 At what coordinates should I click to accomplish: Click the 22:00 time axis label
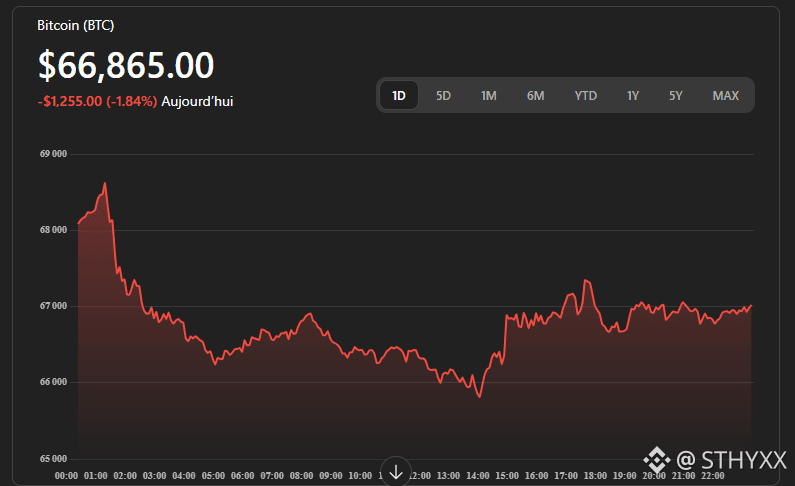(x=713, y=476)
